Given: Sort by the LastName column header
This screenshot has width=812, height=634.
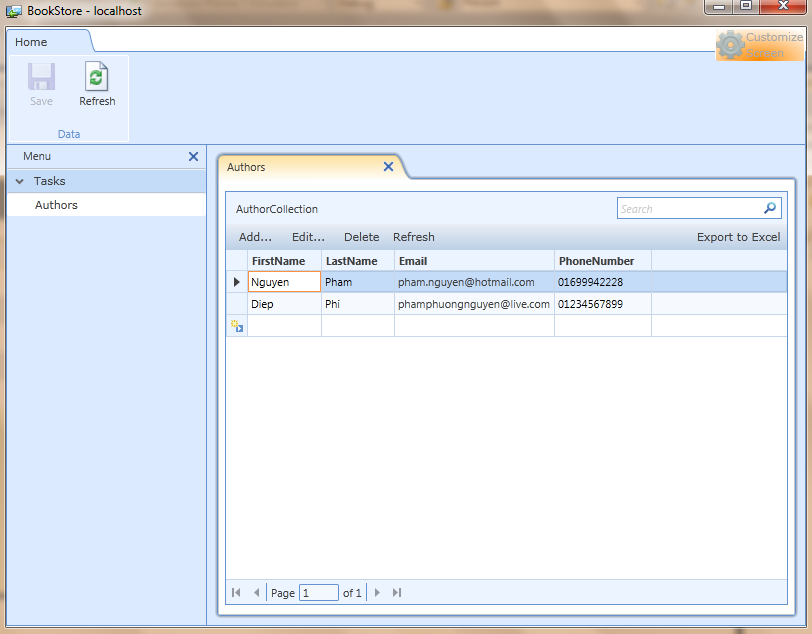Looking at the screenshot, I should (x=352, y=261).
